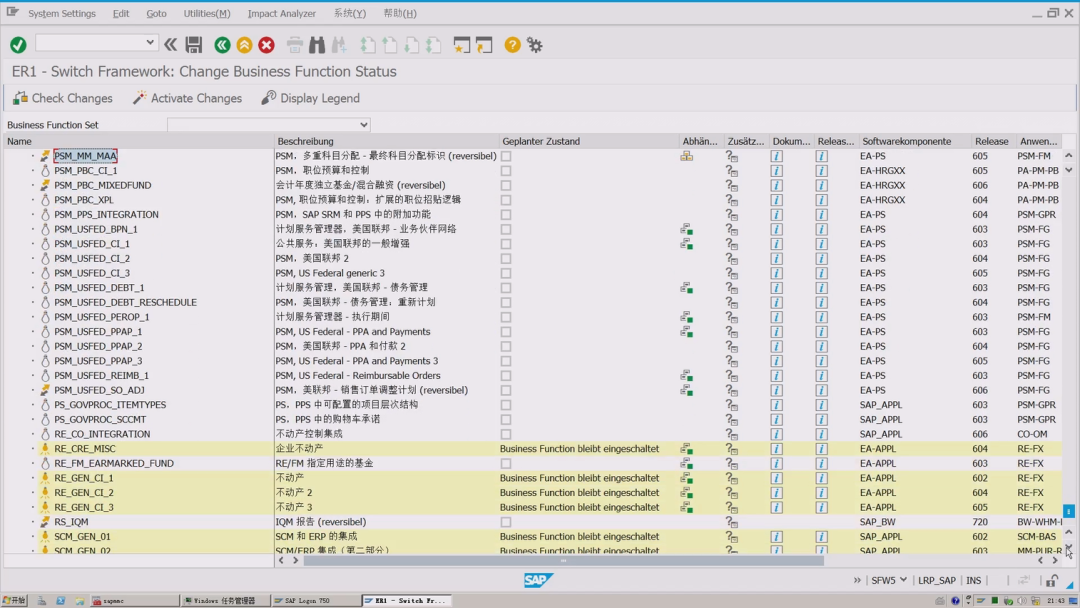Show dependencies icon for PSM_USFED_BPN_1

pyautogui.click(x=687, y=229)
